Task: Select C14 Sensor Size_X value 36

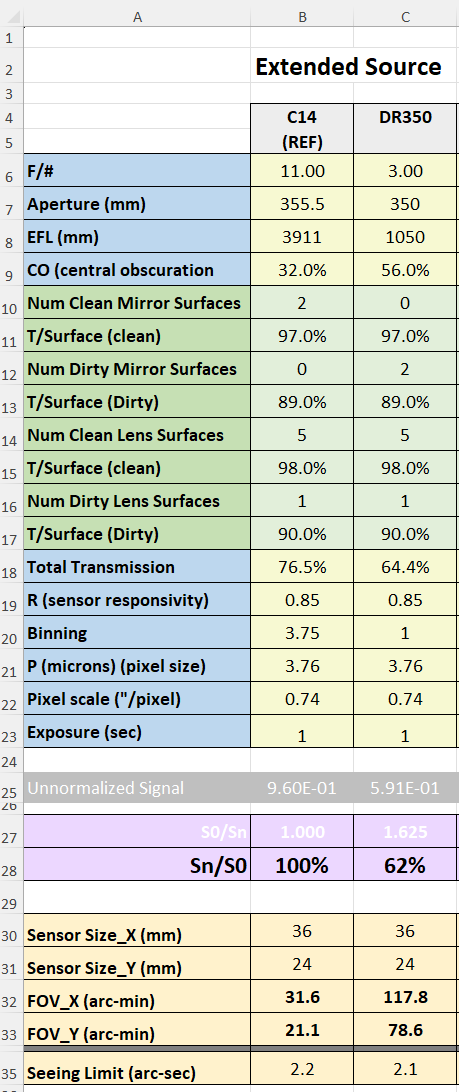Action: click(302, 931)
